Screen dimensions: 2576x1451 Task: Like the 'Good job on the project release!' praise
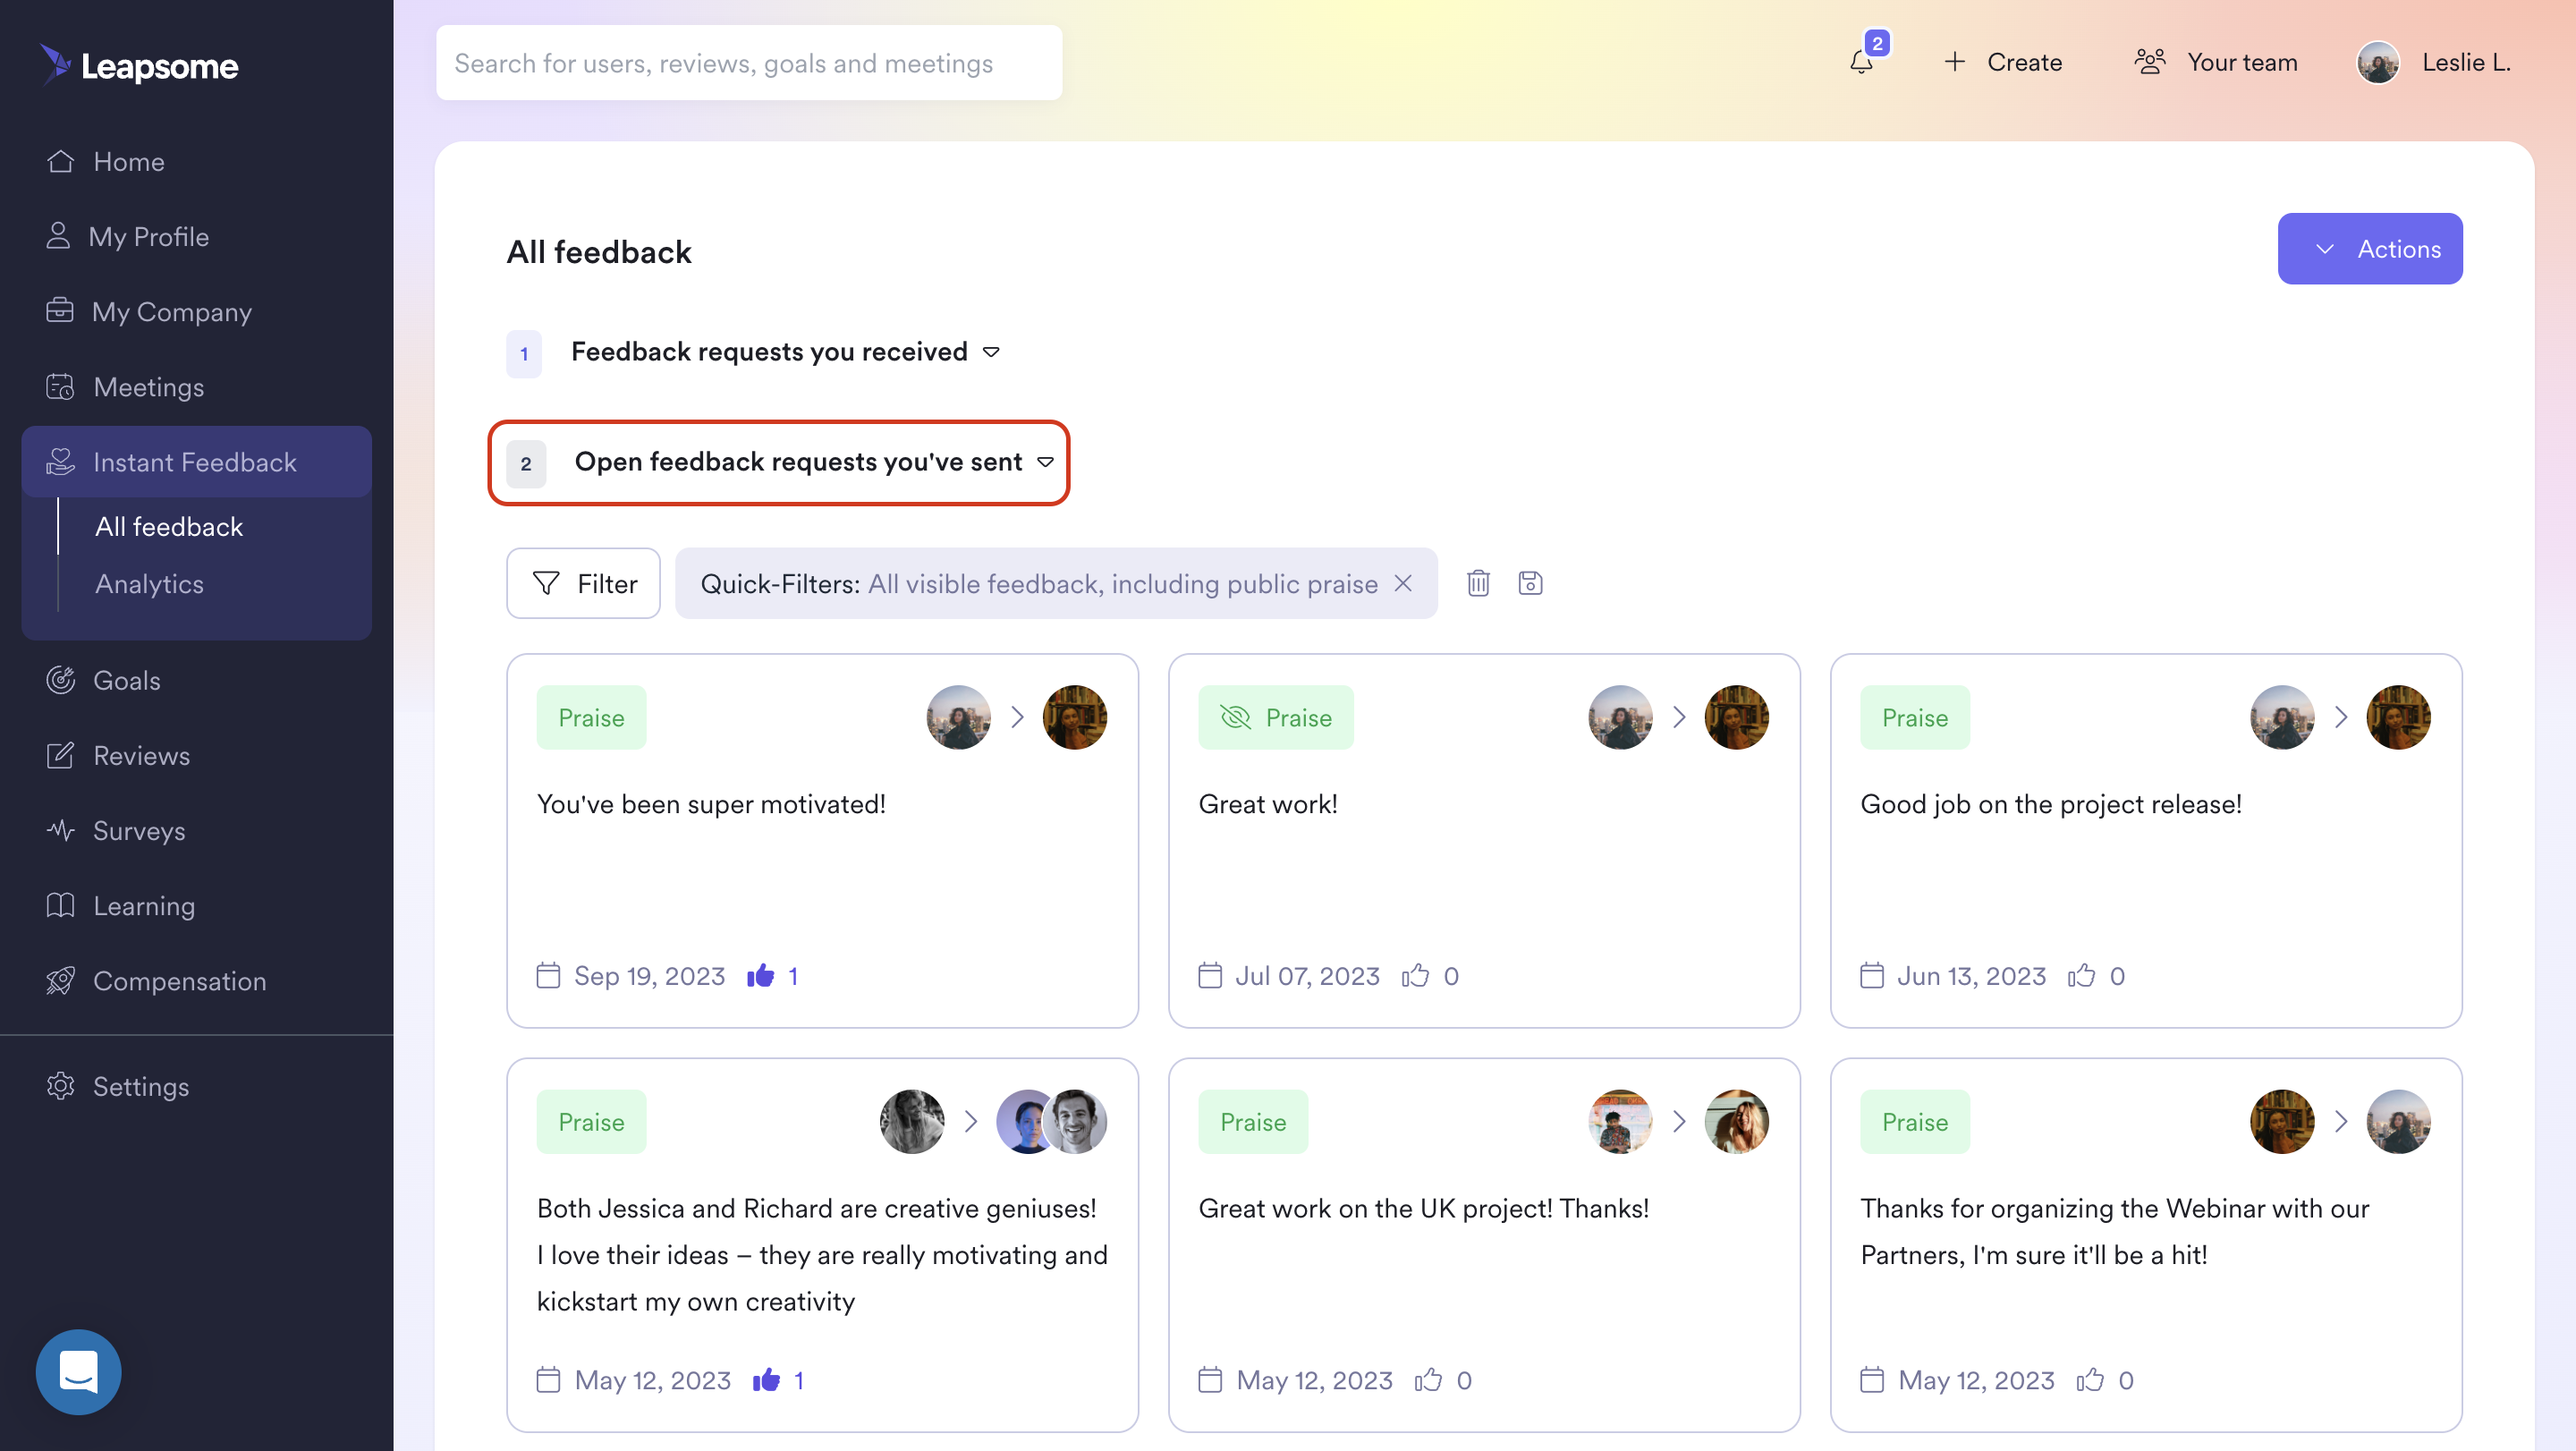[x=2081, y=976]
